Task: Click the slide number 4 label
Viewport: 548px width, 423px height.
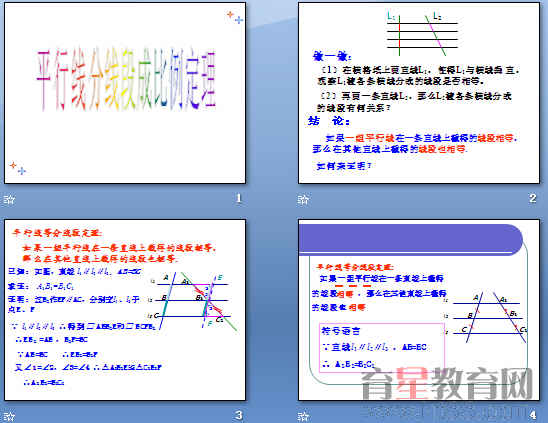Action: click(x=533, y=415)
